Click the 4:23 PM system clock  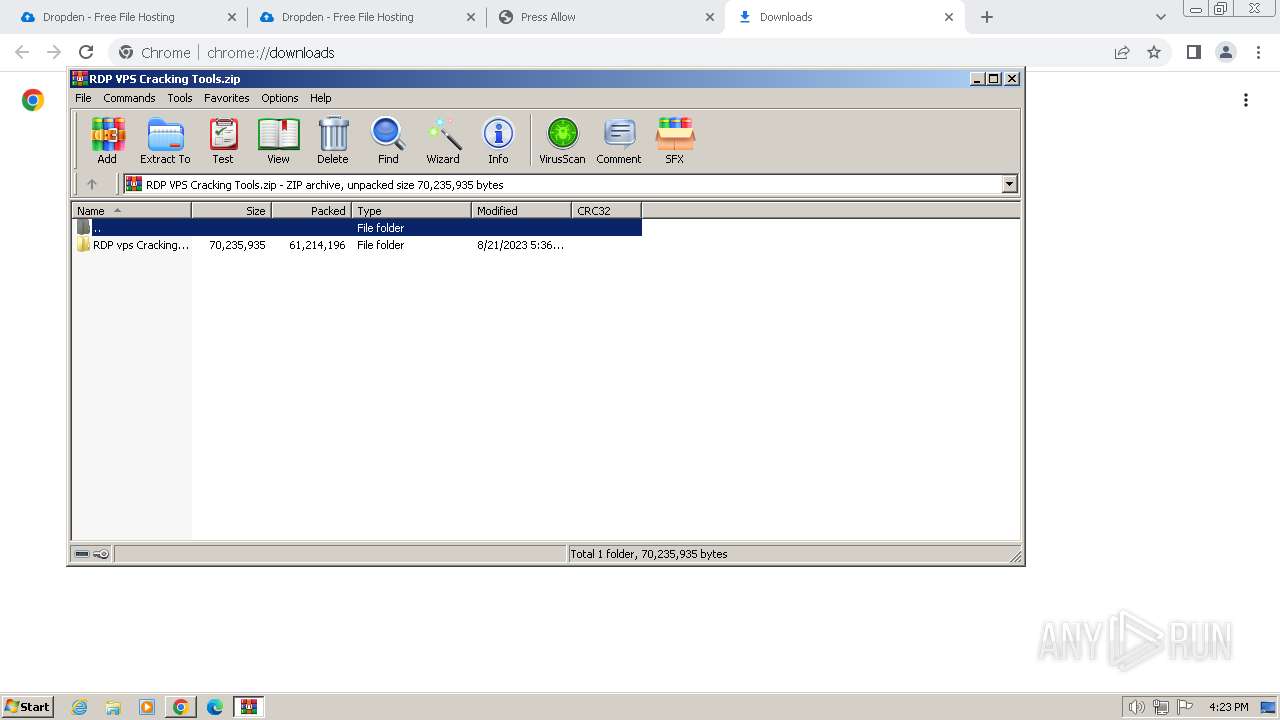[1229, 707]
